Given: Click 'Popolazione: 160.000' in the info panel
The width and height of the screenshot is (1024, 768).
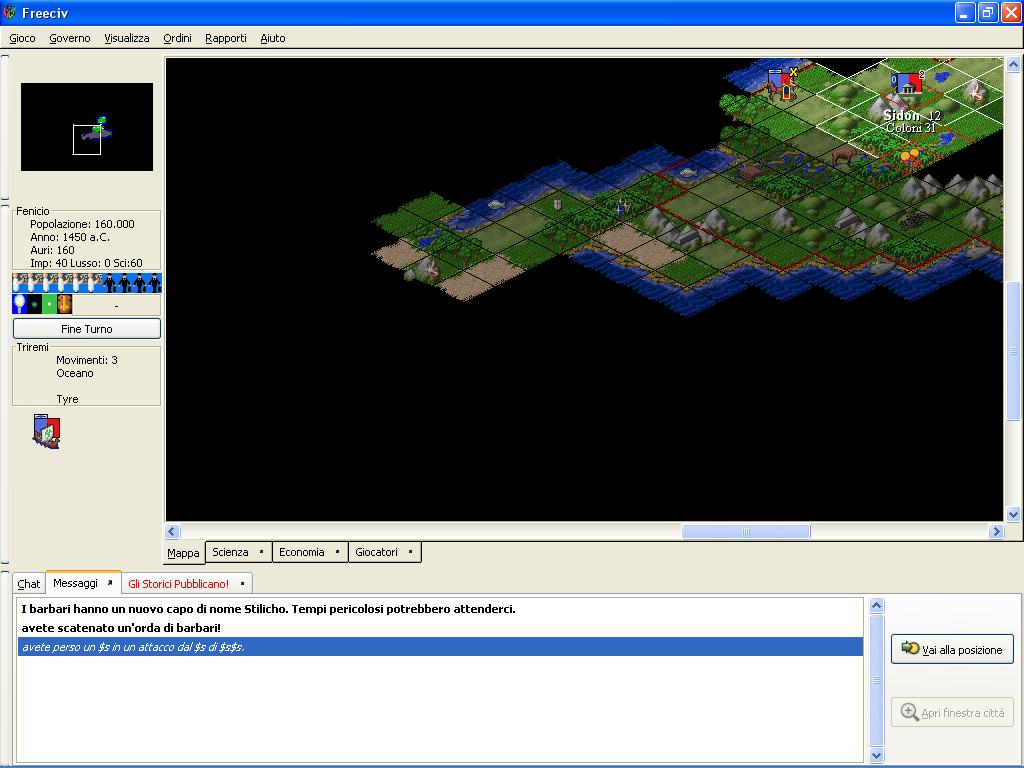Looking at the screenshot, I should tap(82, 224).
